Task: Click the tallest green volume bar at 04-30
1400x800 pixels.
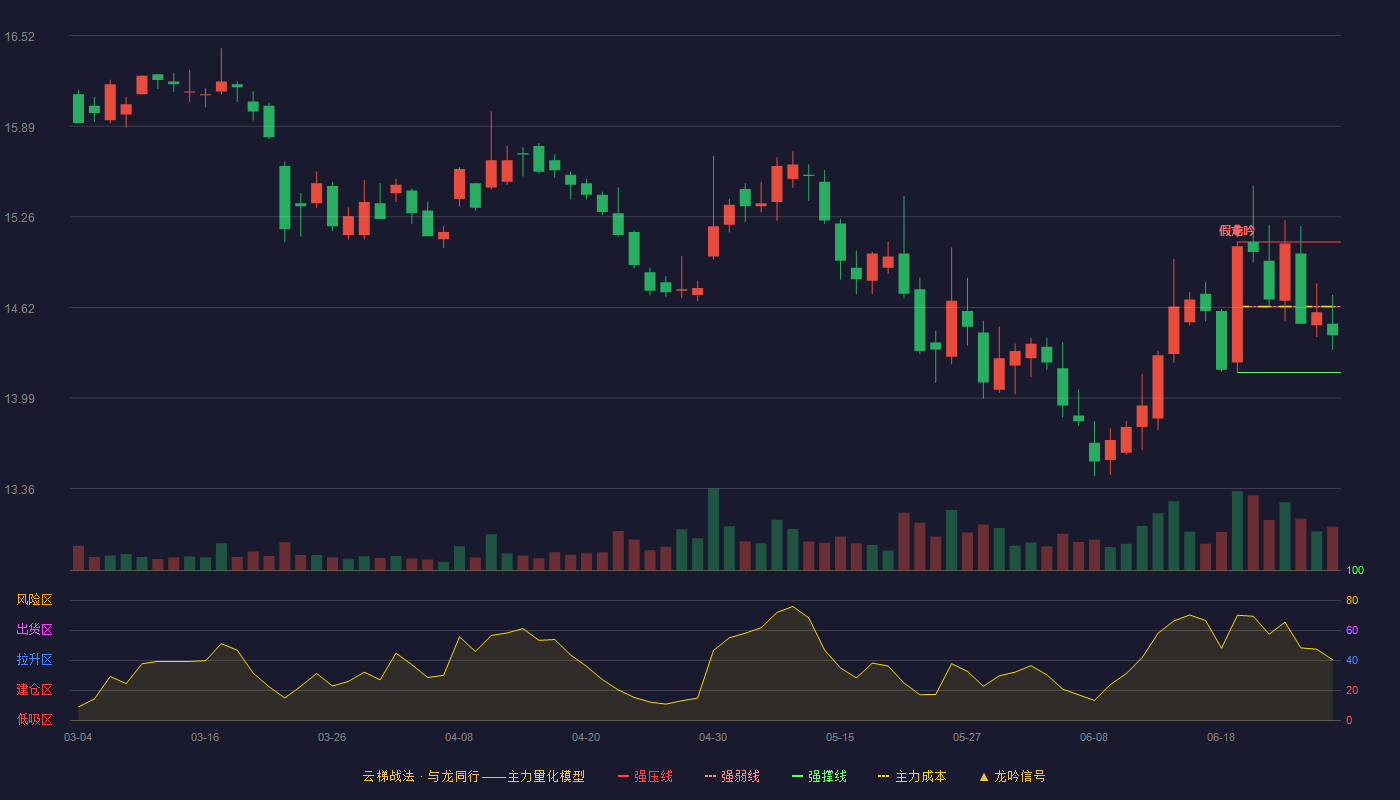Action: point(713,529)
